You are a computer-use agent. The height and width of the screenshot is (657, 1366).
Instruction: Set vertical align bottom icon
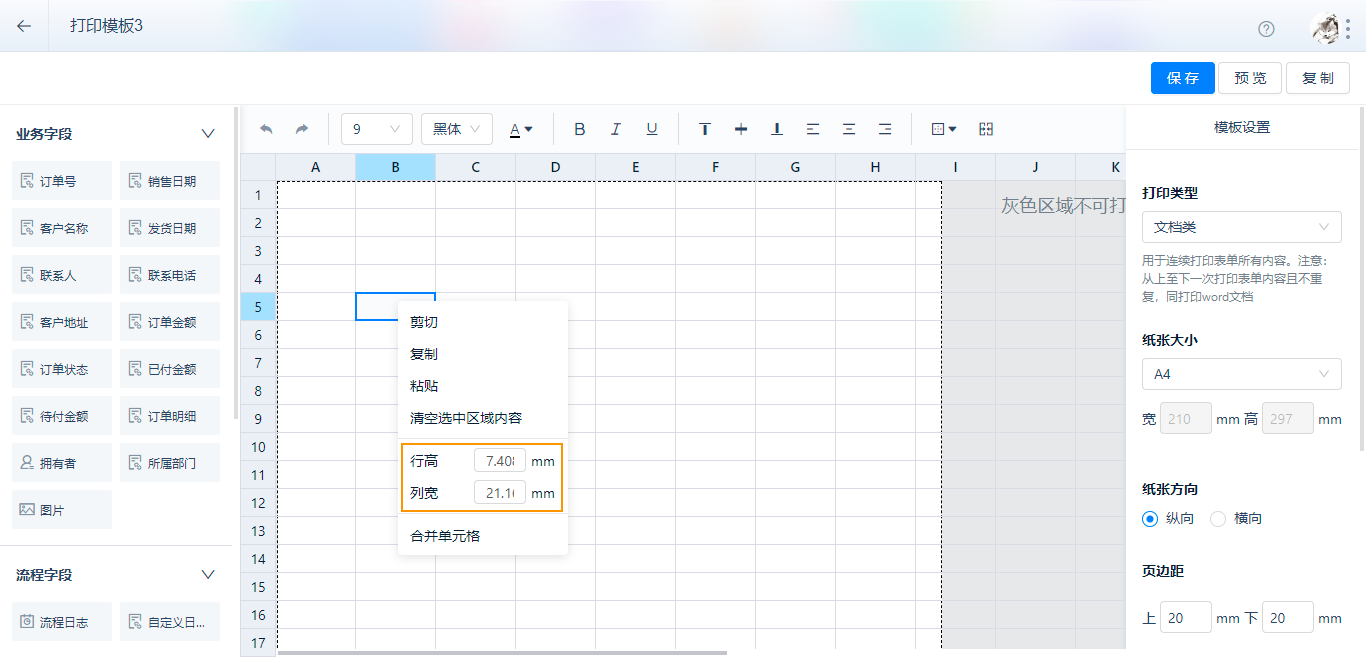click(x=777, y=129)
